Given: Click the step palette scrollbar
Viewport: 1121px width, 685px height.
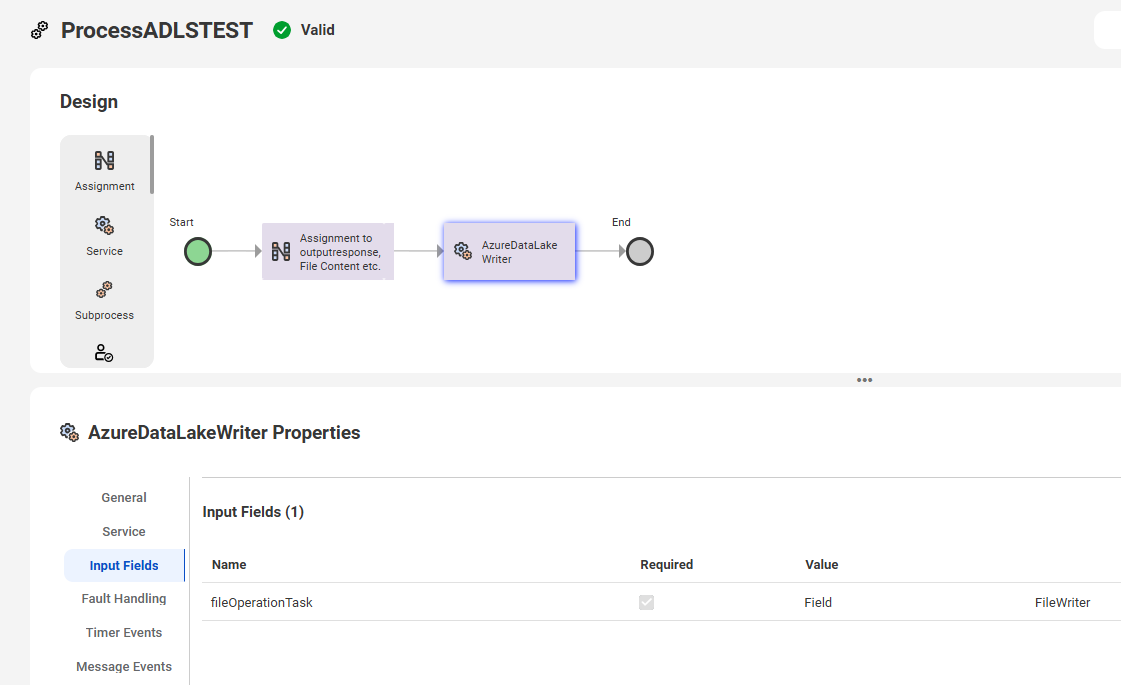Looking at the screenshot, I should 152,164.
